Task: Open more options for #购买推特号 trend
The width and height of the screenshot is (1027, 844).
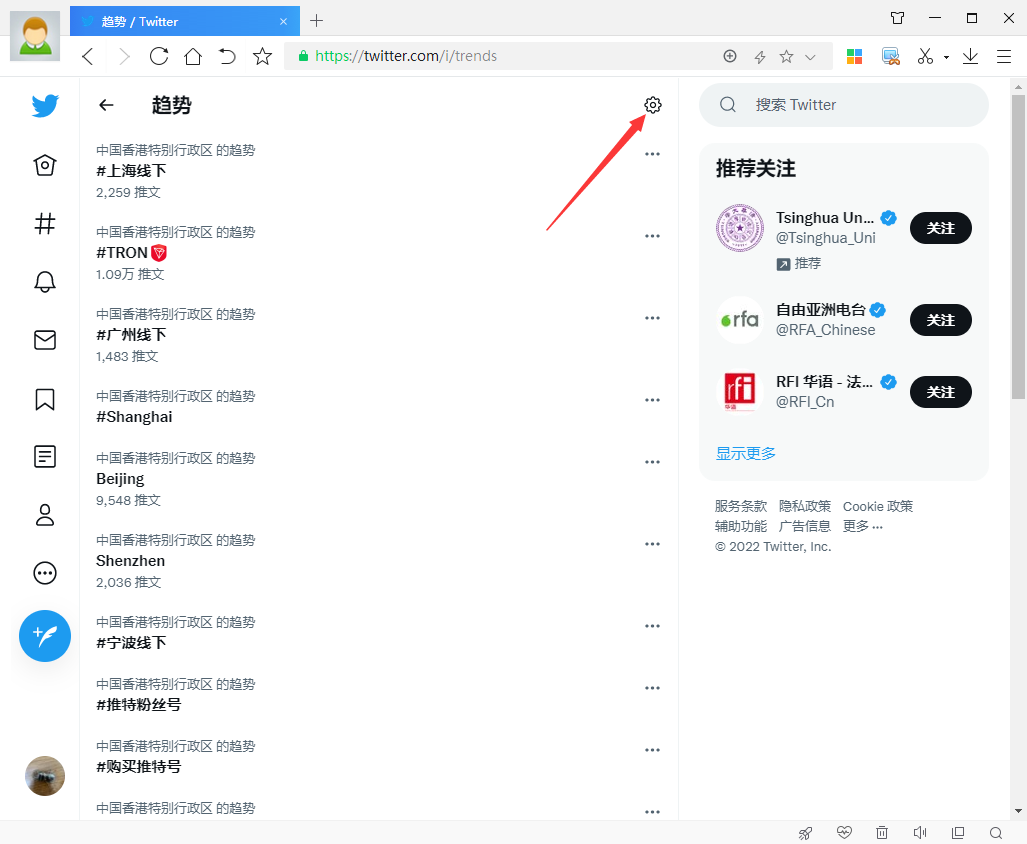Action: (x=652, y=750)
